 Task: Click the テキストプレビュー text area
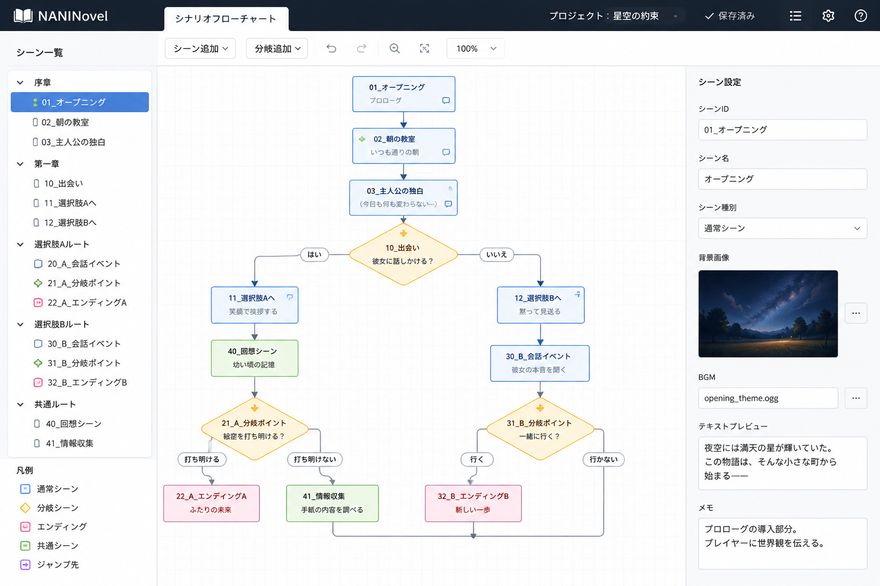point(782,463)
